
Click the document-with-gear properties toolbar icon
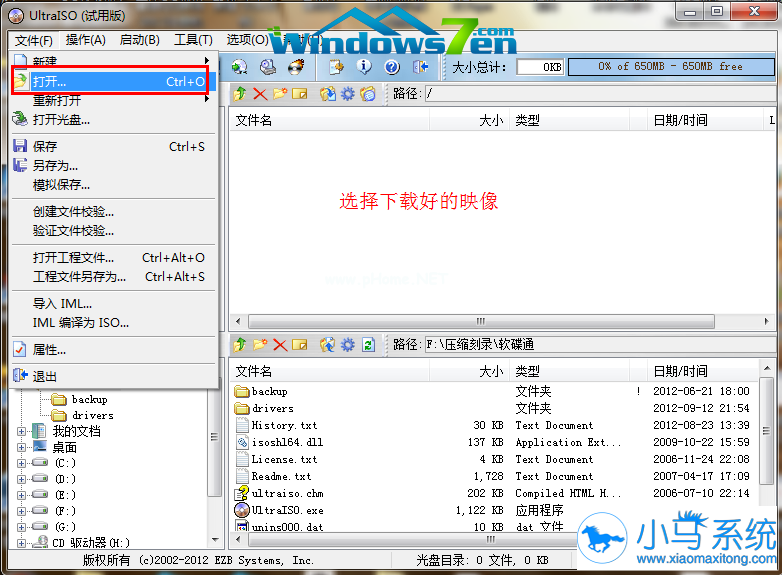(336, 67)
